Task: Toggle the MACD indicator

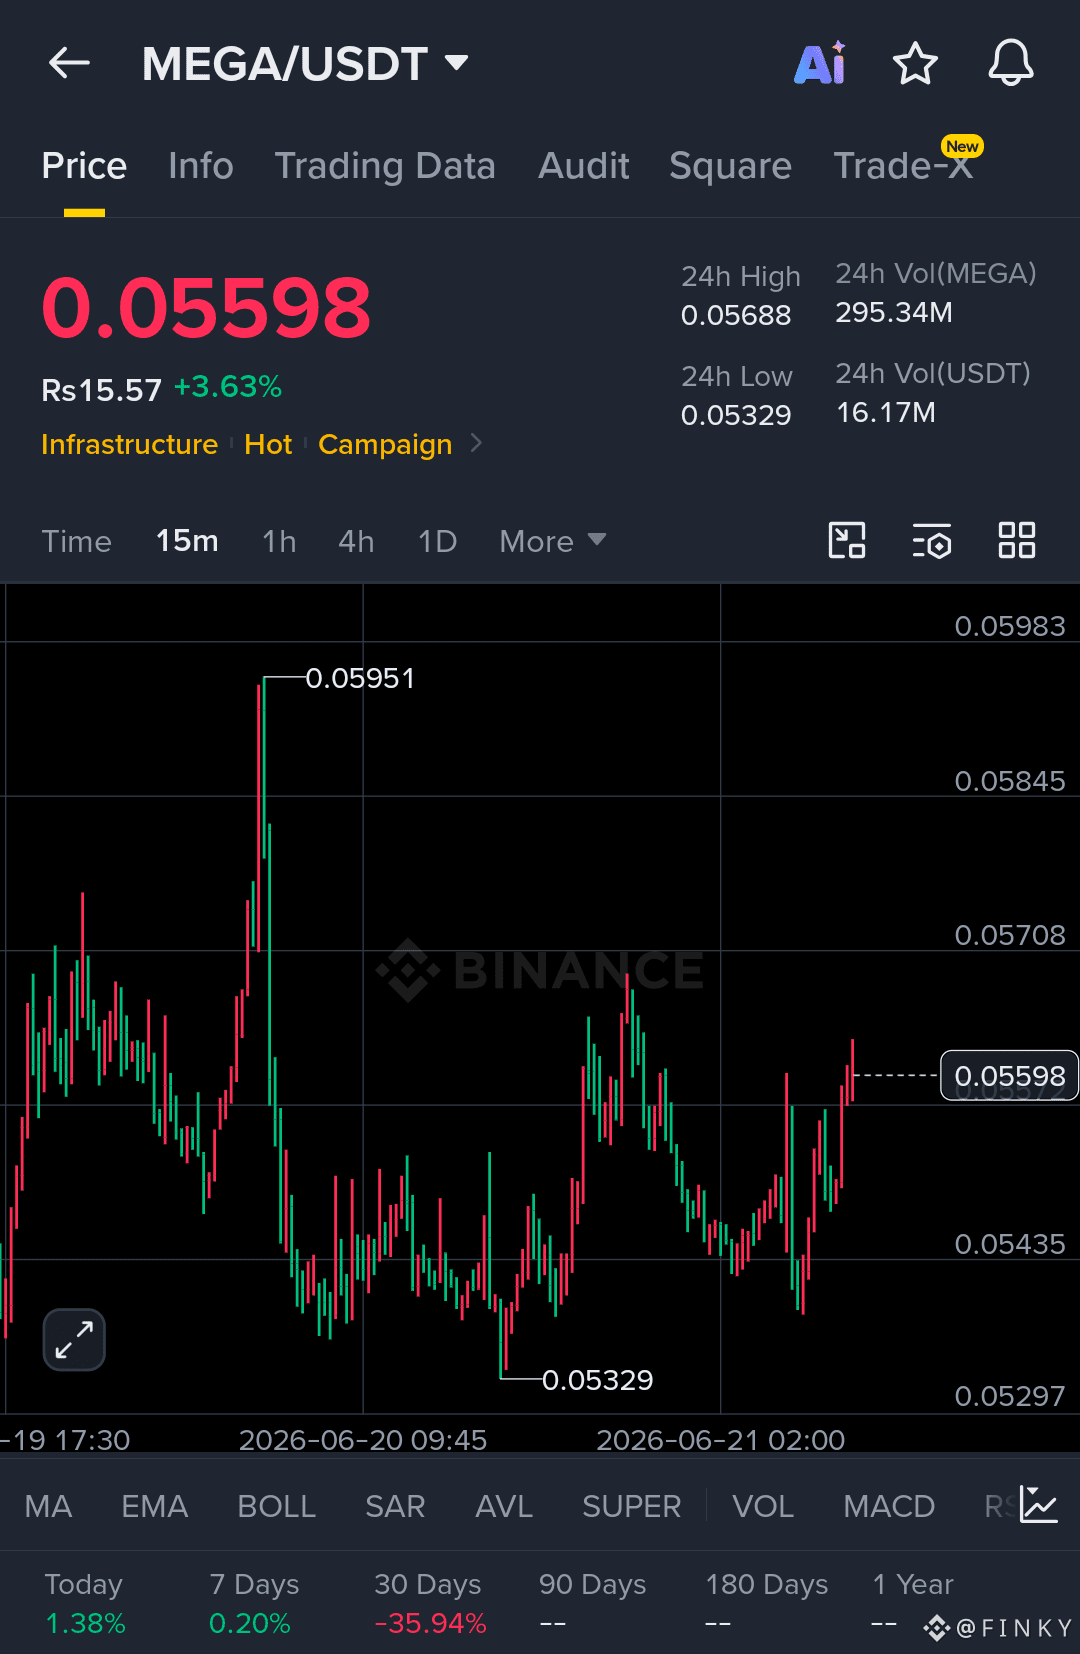Action: [x=889, y=1506]
